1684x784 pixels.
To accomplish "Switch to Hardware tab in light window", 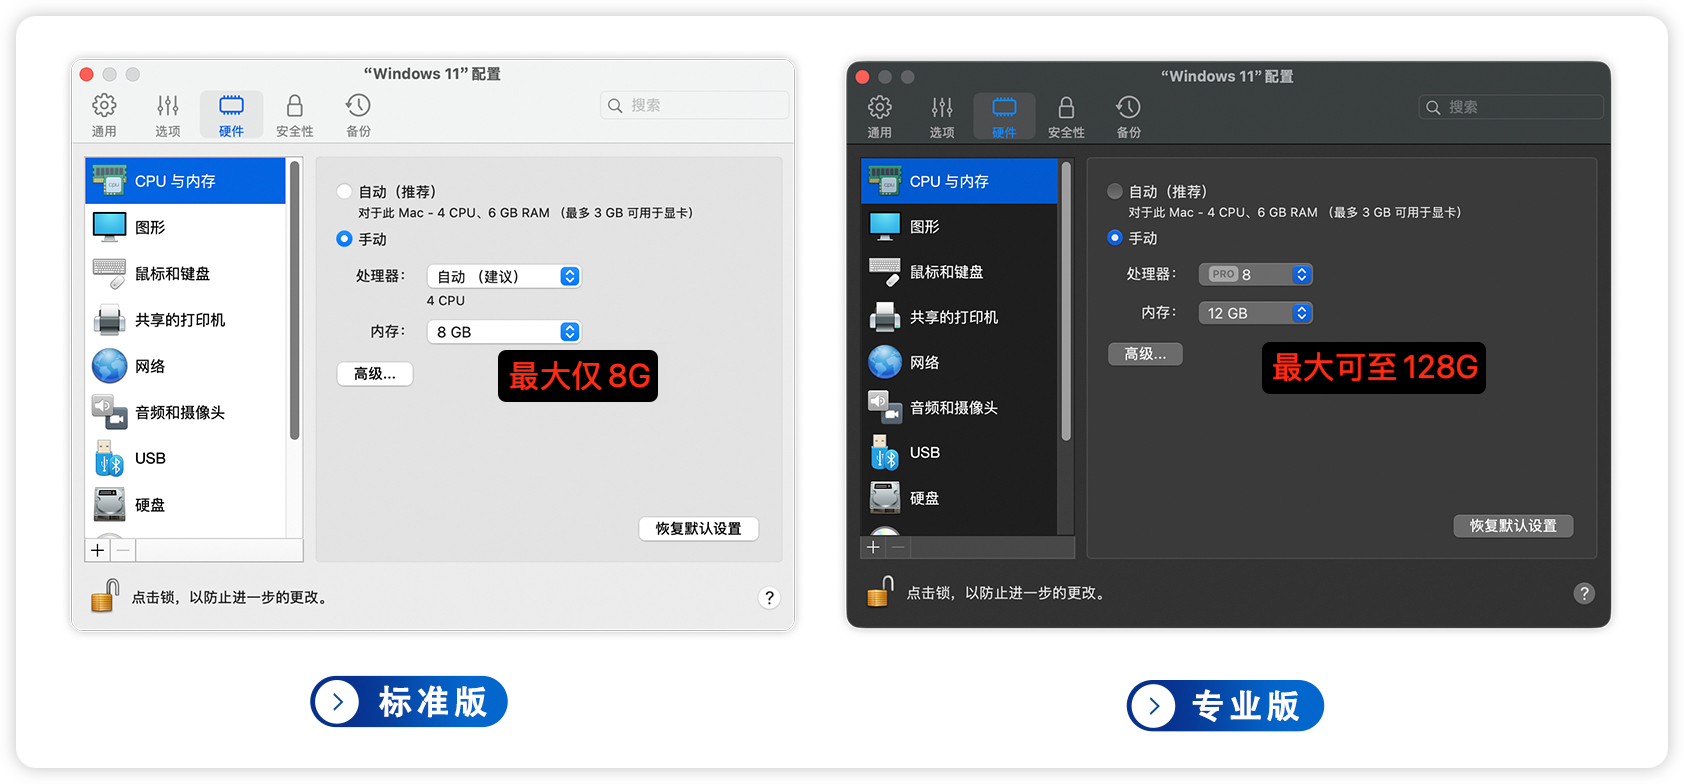I will pos(231,114).
